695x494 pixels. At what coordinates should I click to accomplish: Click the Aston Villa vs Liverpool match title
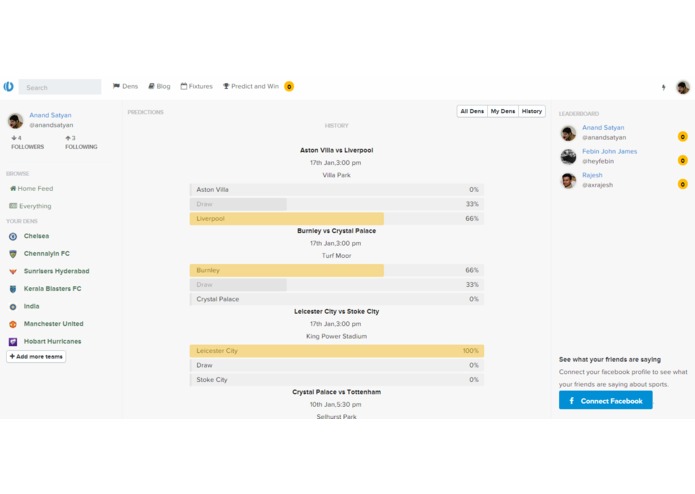pos(336,151)
